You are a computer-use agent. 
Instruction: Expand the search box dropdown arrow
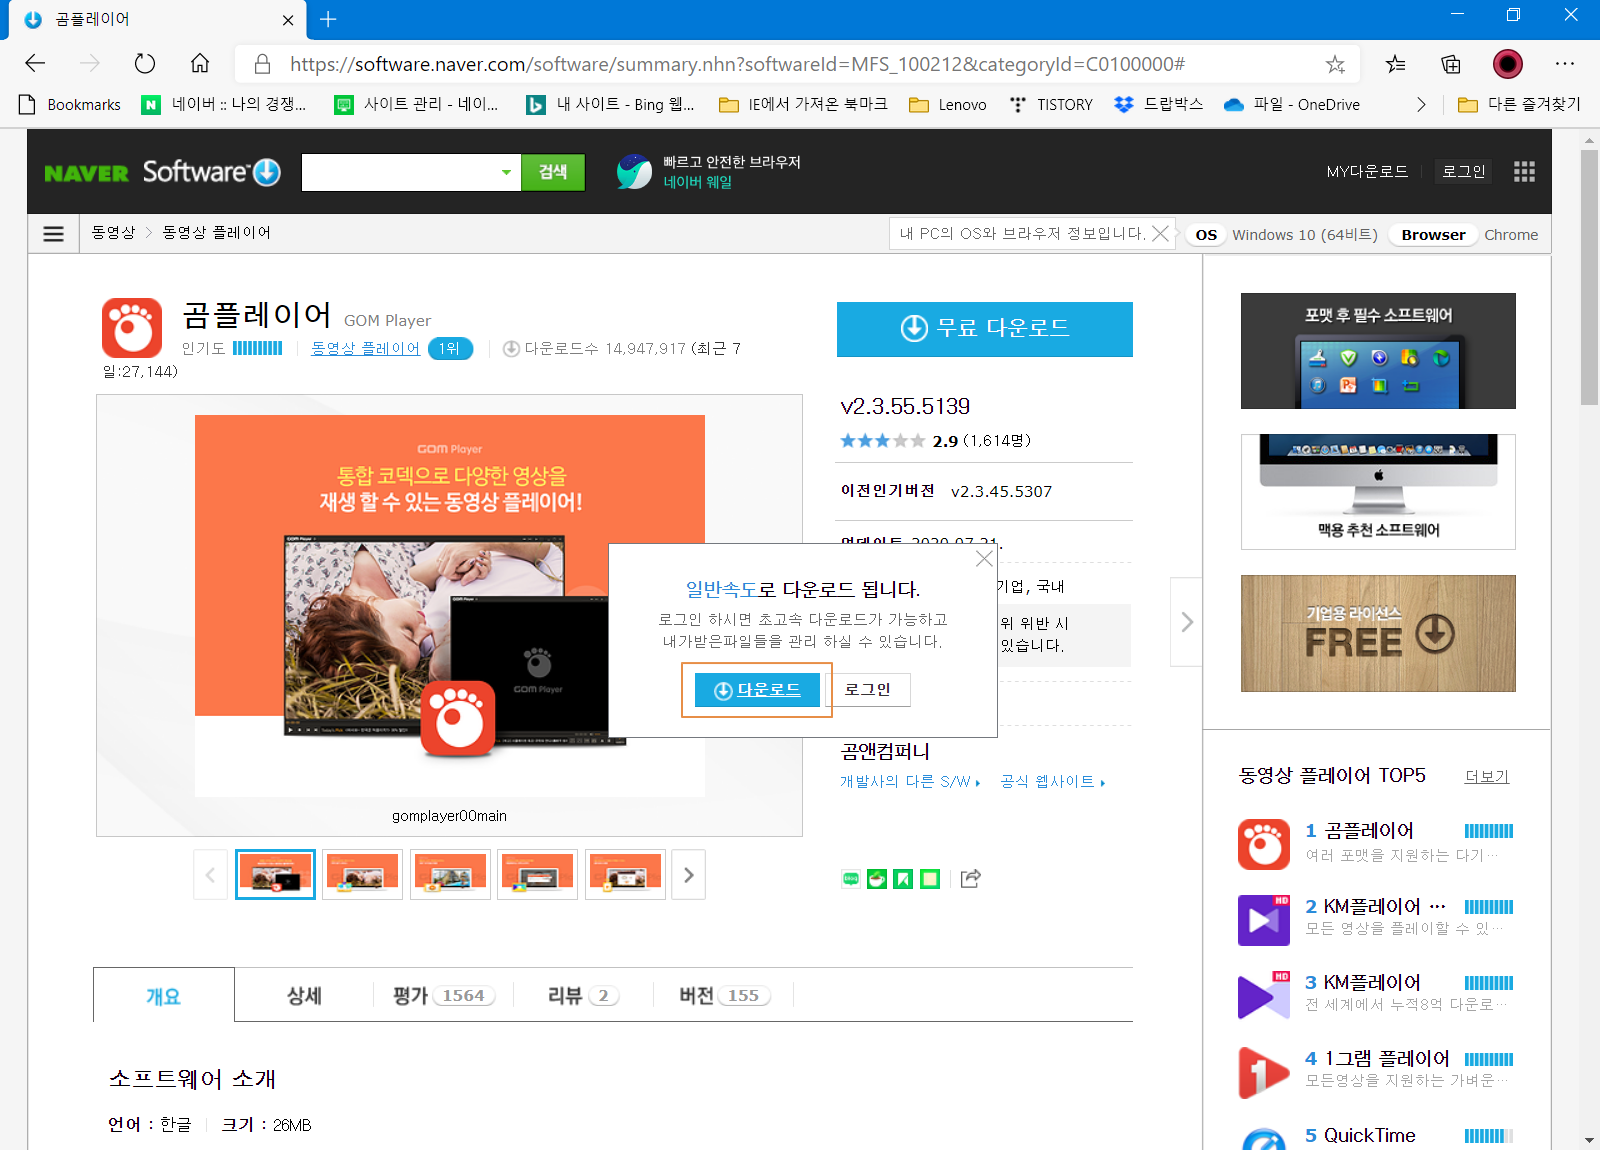pyautogui.click(x=506, y=172)
